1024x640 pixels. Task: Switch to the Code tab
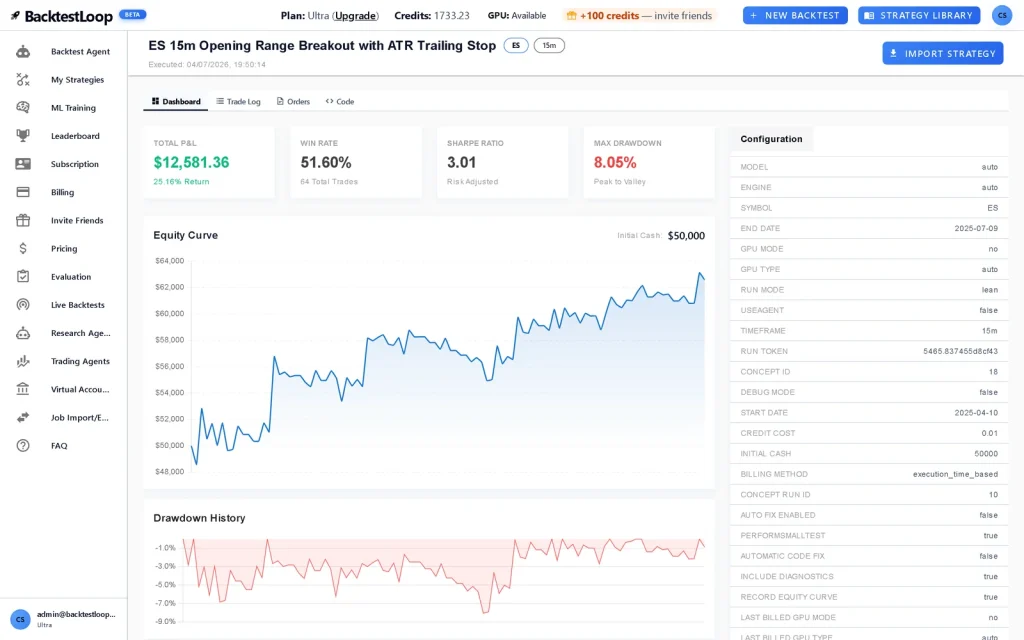[340, 101]
